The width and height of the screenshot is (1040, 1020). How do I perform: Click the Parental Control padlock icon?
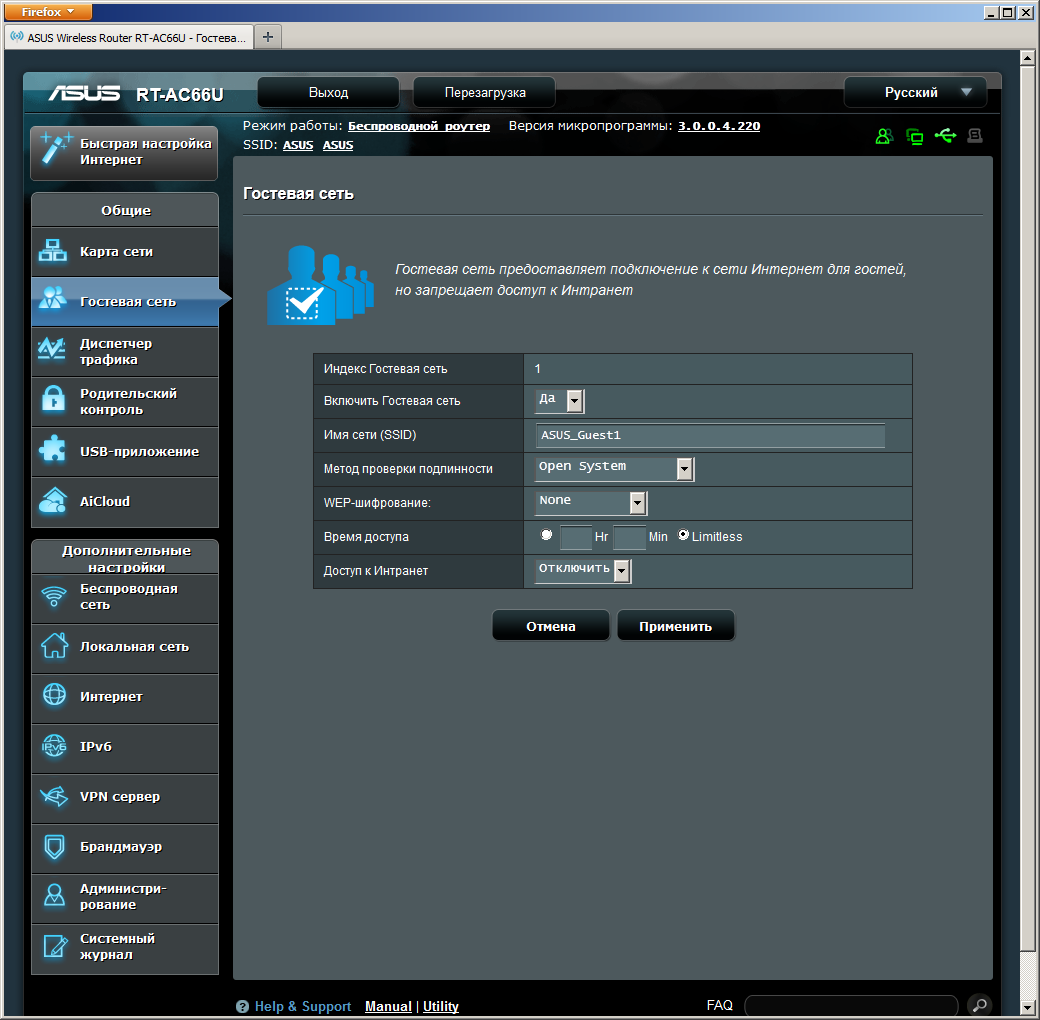click(52, 401)
